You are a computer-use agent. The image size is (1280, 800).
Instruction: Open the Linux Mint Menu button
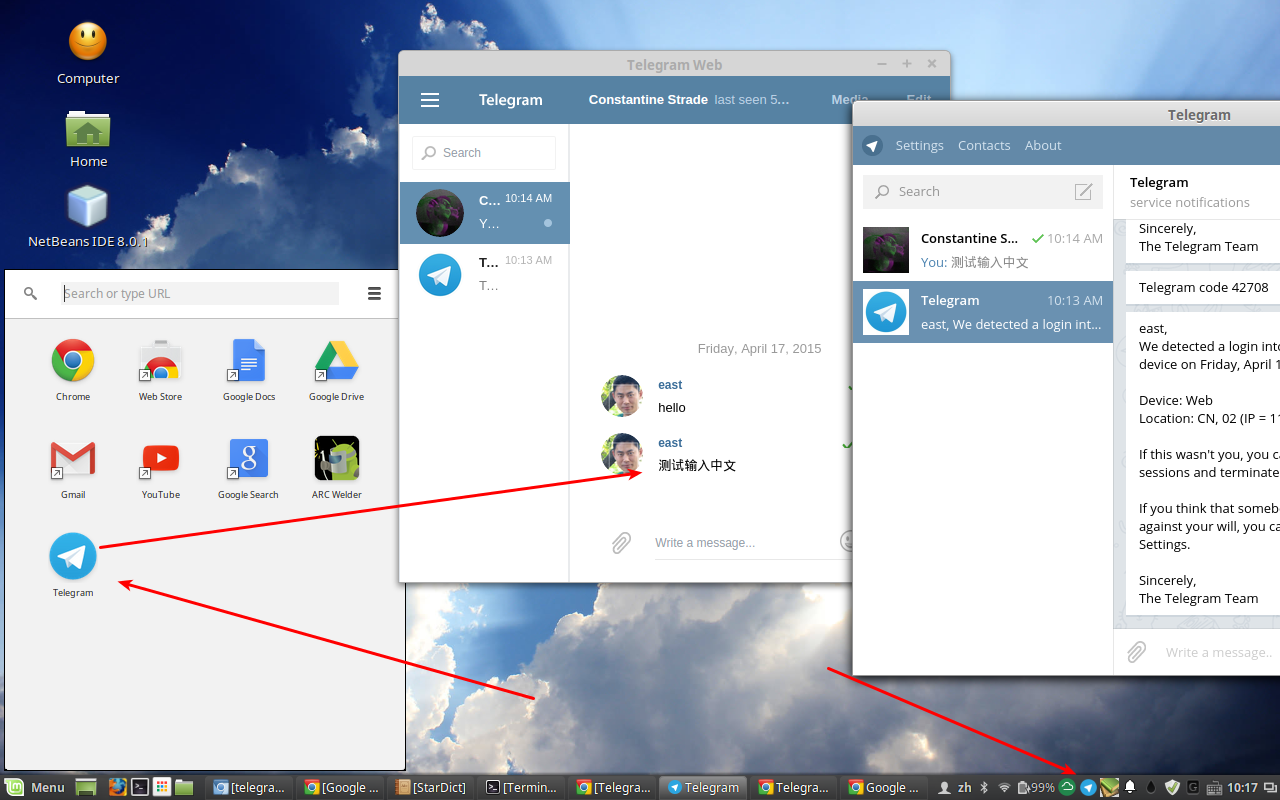pos(36,787)
